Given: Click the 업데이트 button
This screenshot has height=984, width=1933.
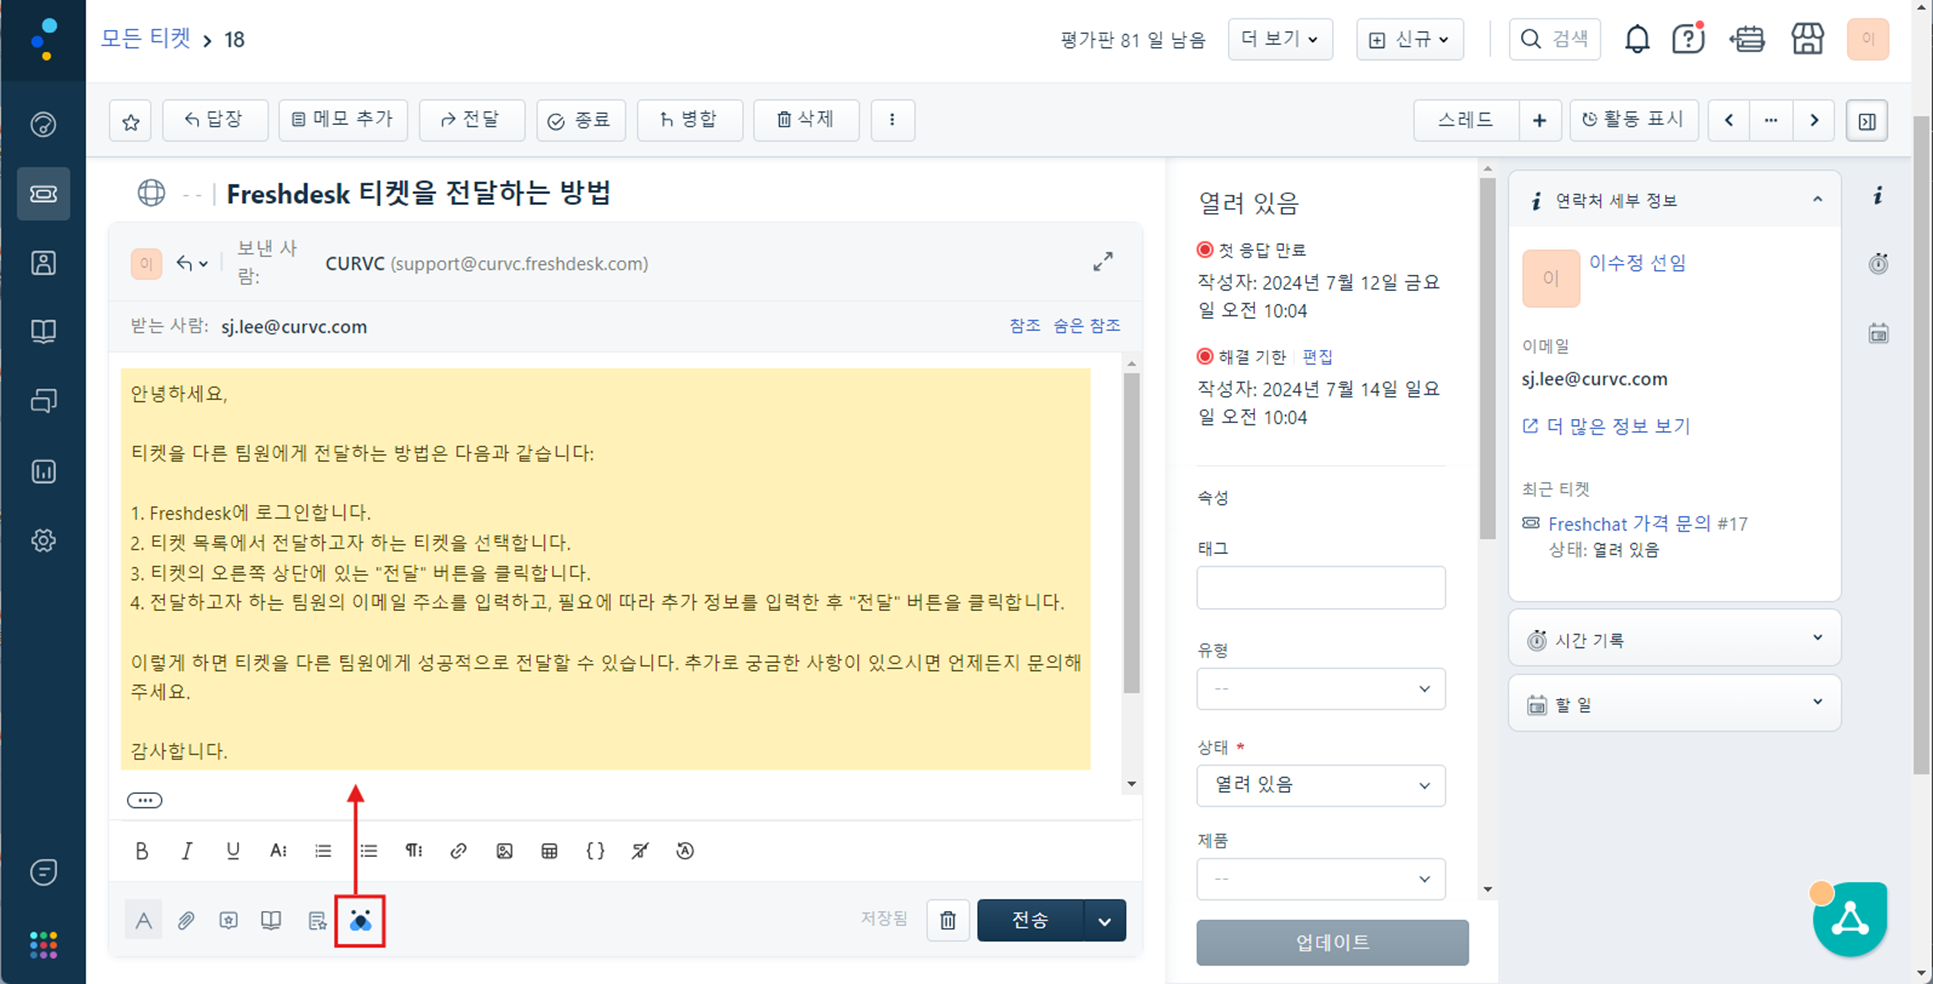Looking at the screenshot, I should [1332, 943].
